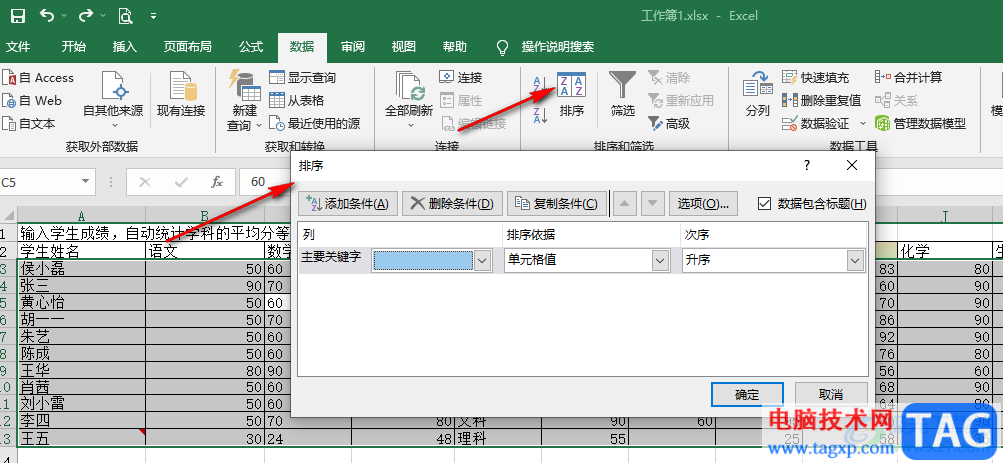Toggle 数据包含标题(H) checkbox
The image size is (1003, 463).
(x=764, y=204)
